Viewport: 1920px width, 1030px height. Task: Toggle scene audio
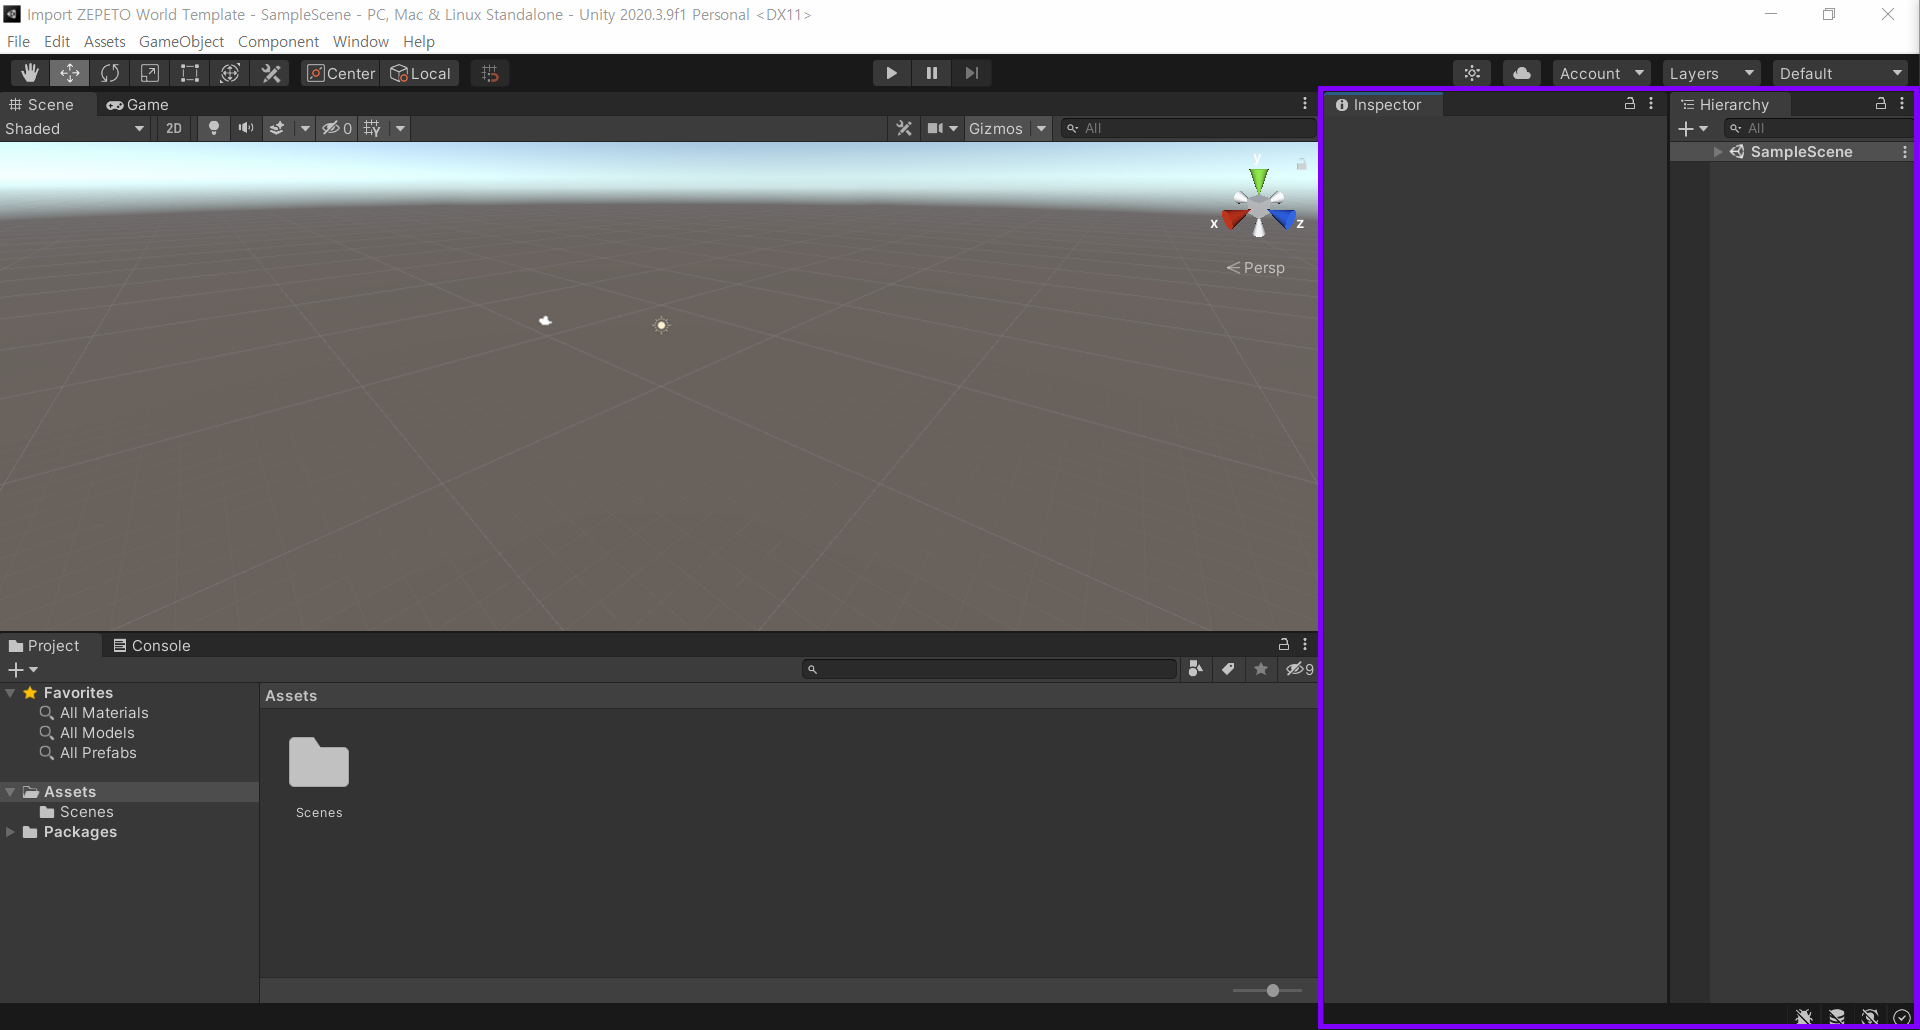coord(245,128)
